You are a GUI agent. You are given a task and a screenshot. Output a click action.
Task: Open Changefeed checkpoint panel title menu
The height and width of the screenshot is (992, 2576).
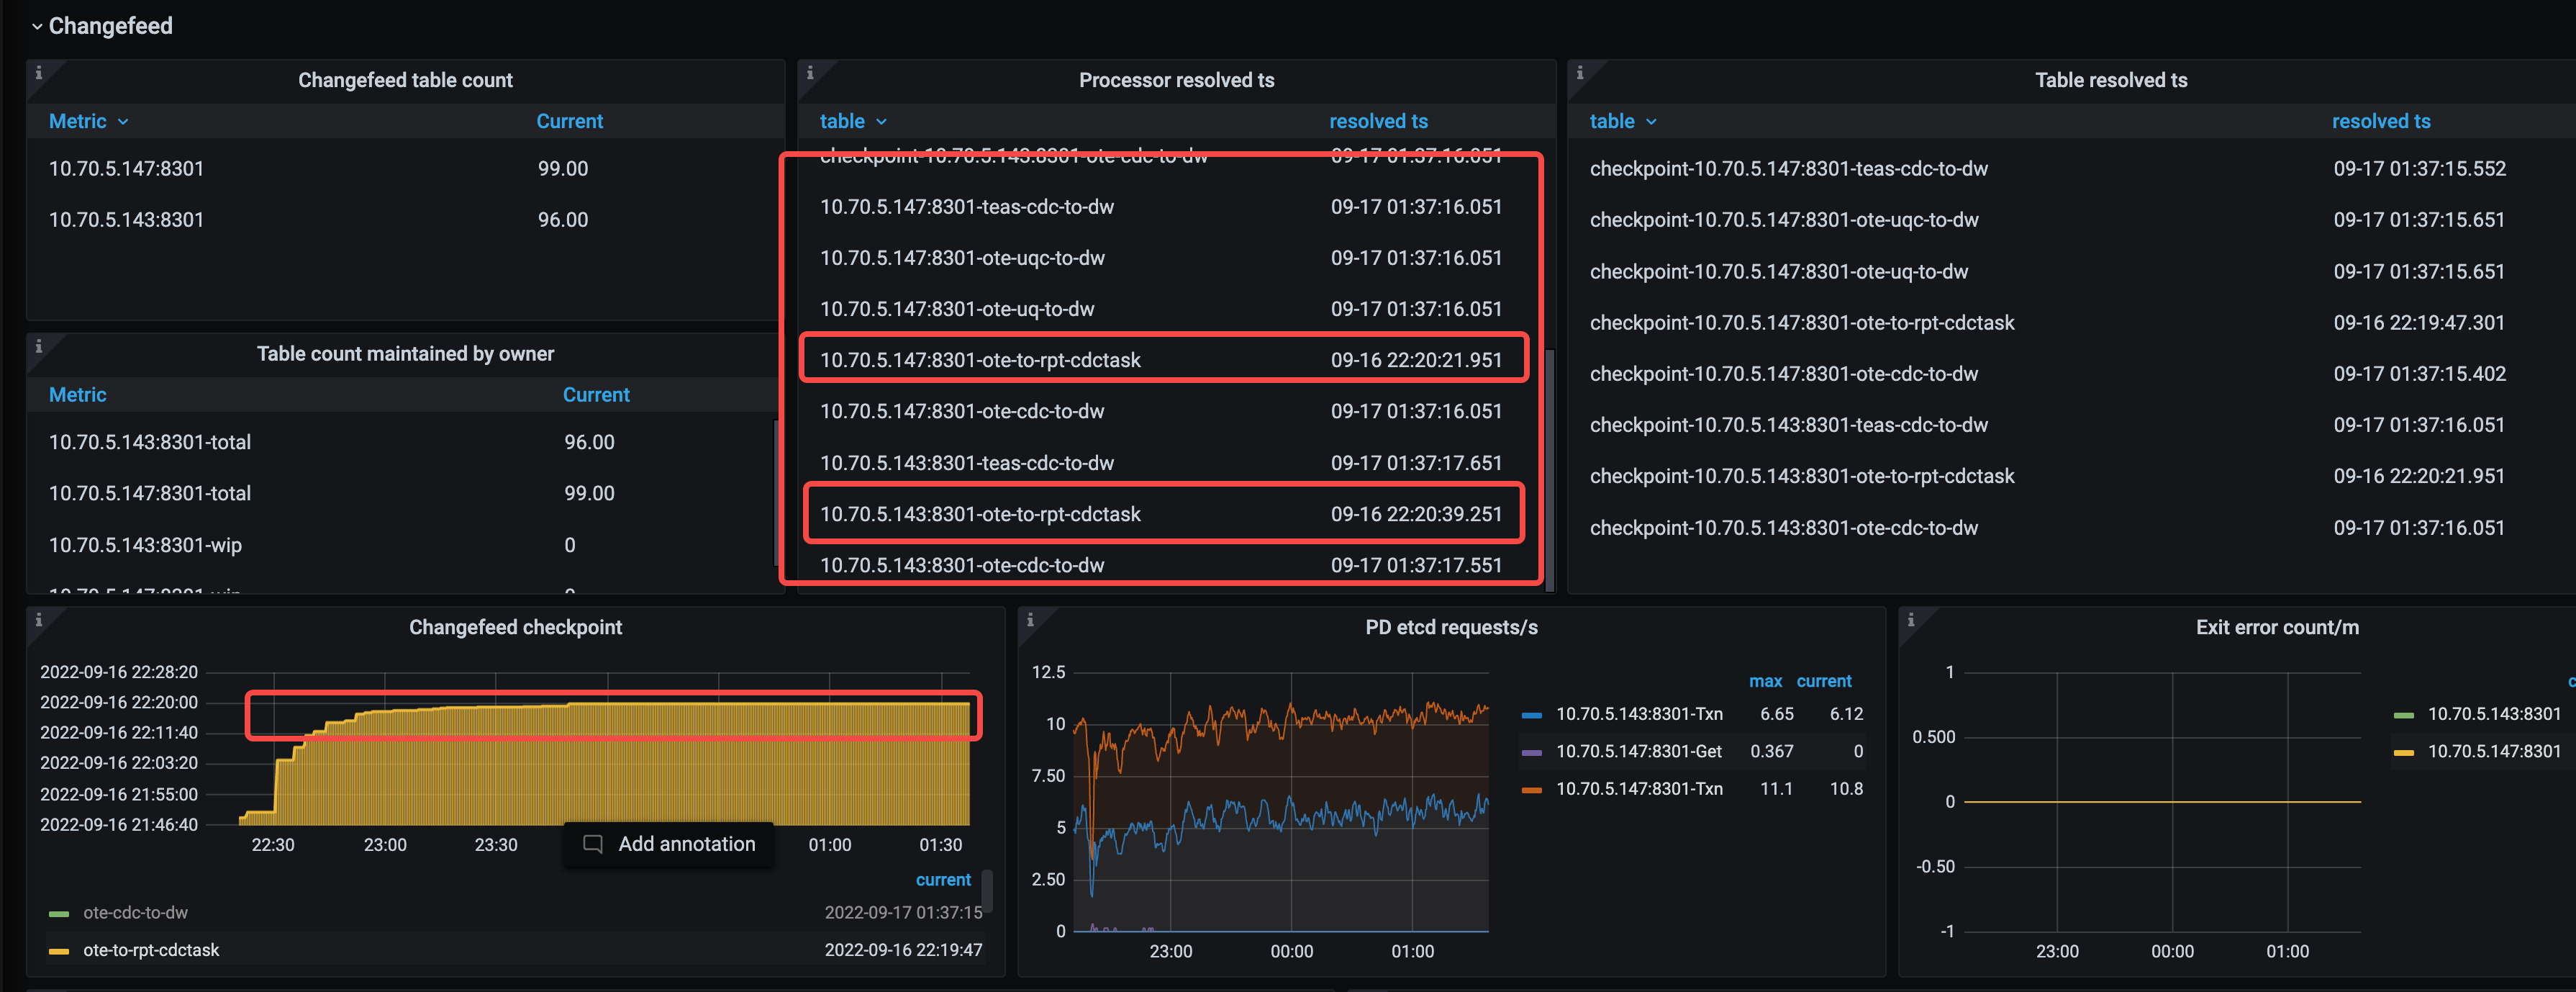pyautogui.click(x=515, y=627)
